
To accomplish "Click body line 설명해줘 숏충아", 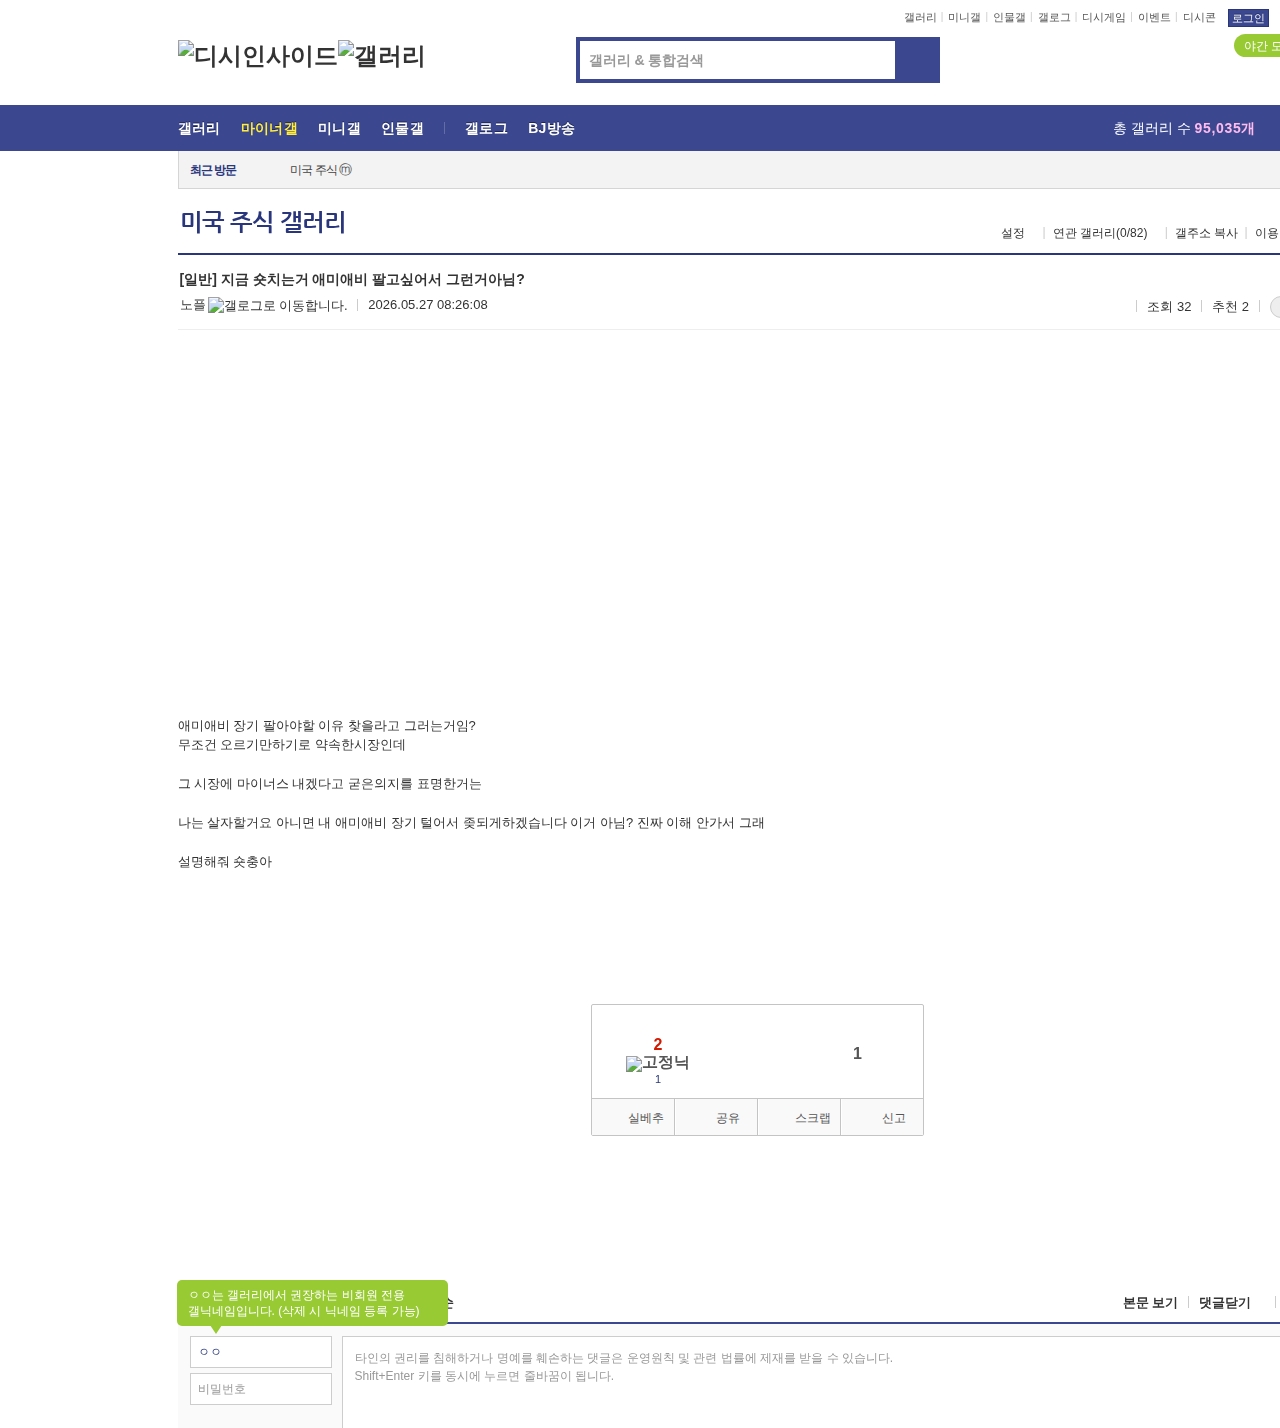I will coord(225,862).
